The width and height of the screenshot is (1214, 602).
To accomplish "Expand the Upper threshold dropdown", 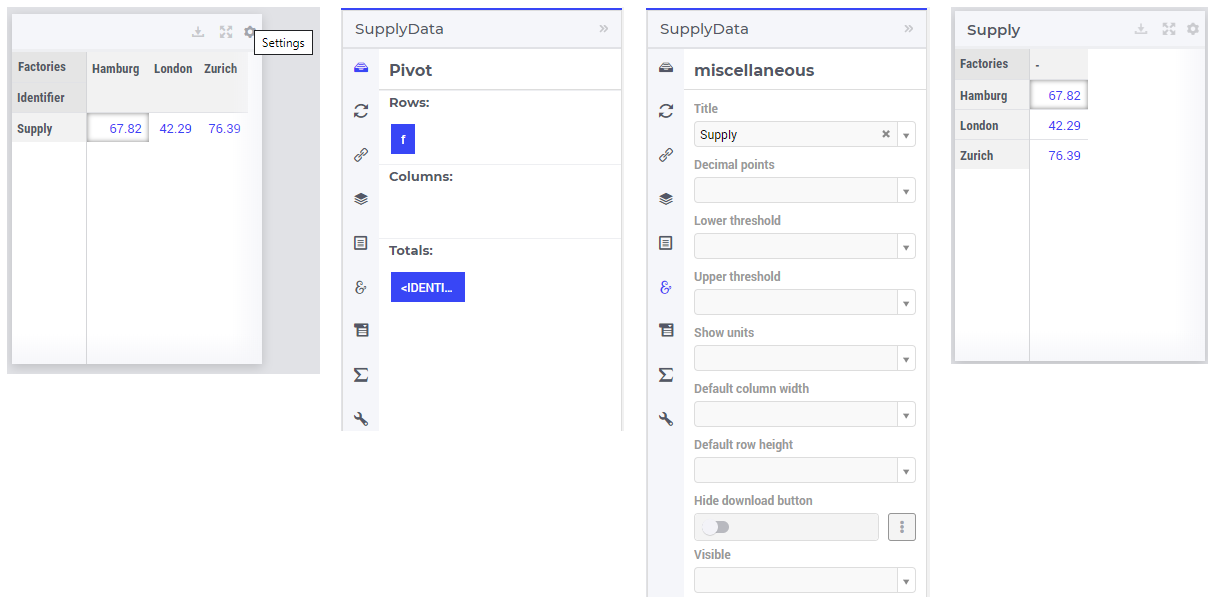I will (805, 302).
